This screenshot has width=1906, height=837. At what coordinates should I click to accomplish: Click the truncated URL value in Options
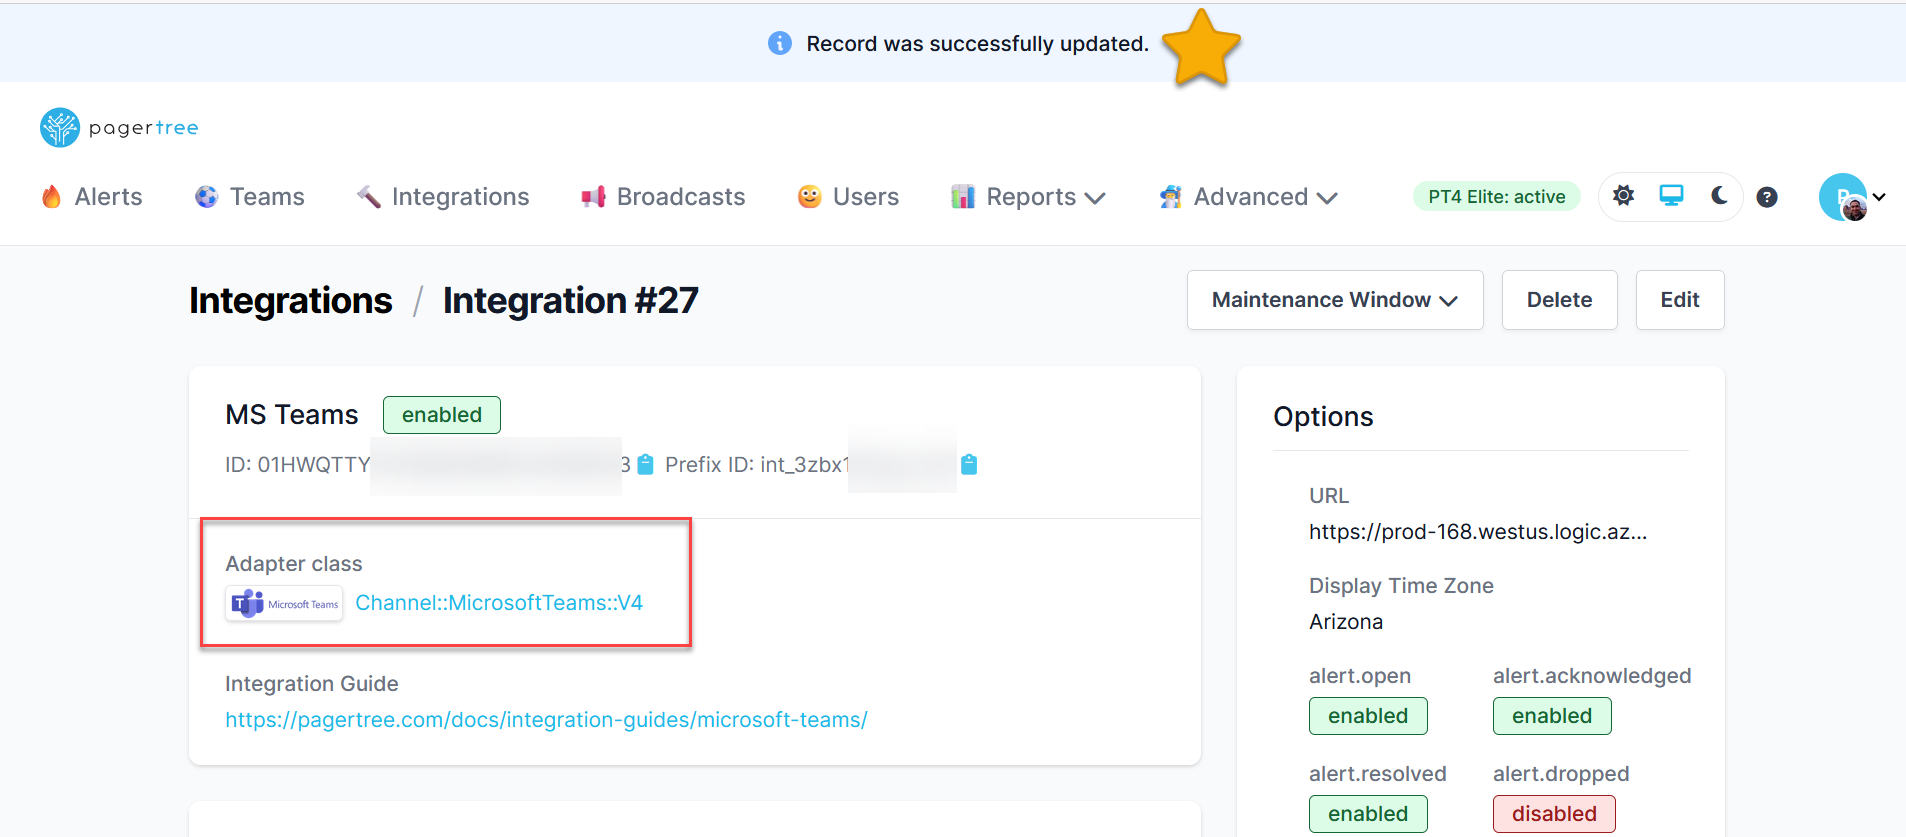pyautogui.click(x=1478, y=532)
